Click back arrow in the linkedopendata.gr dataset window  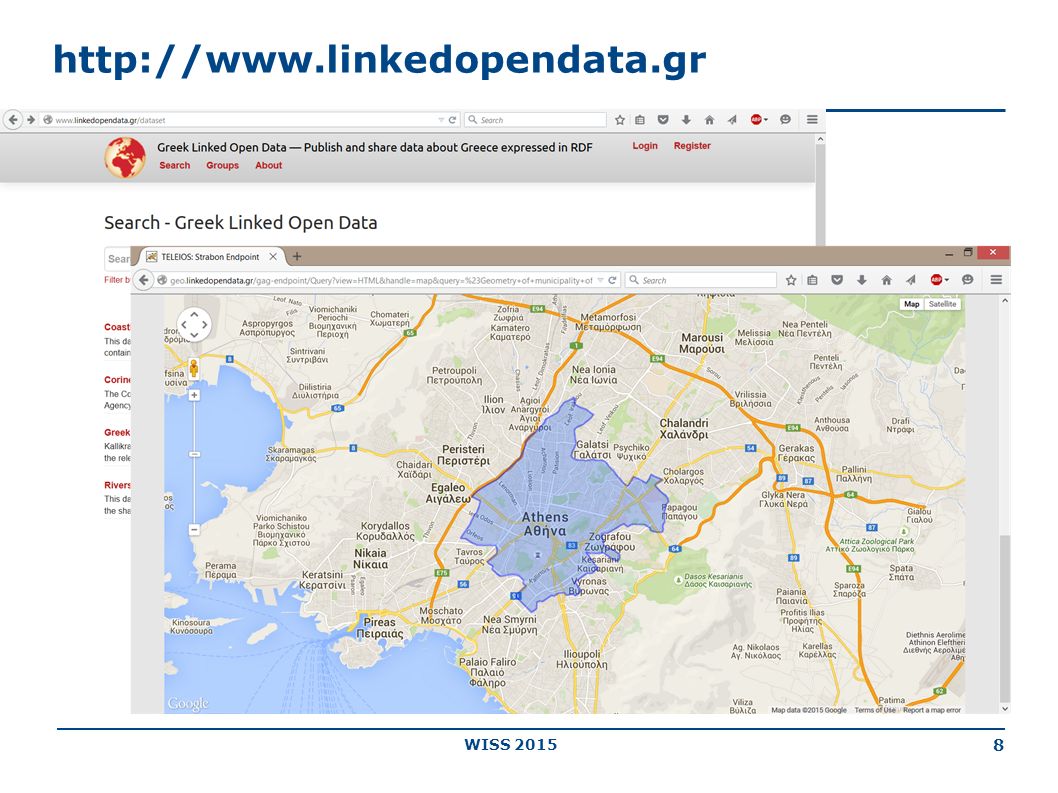coord(13,119)
